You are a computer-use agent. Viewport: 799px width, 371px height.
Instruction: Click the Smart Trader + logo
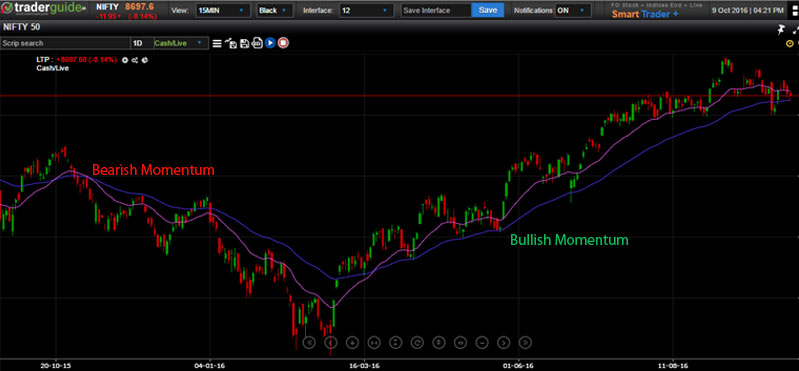coord(645,14)
